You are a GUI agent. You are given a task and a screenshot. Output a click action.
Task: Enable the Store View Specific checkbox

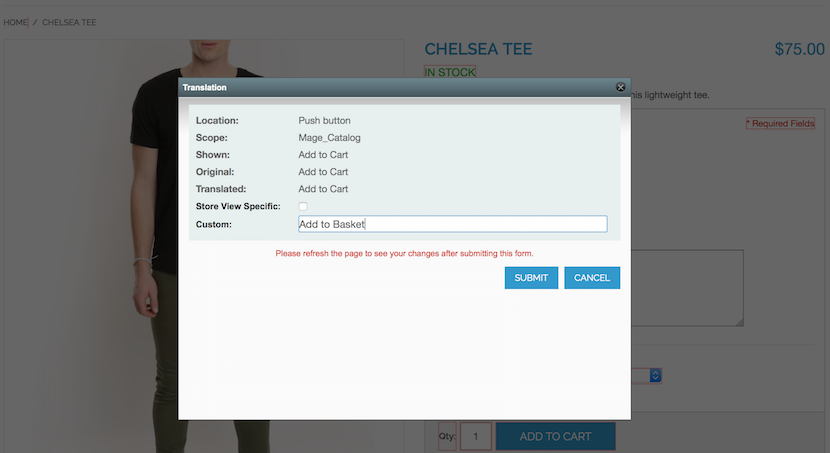[303, 206]
